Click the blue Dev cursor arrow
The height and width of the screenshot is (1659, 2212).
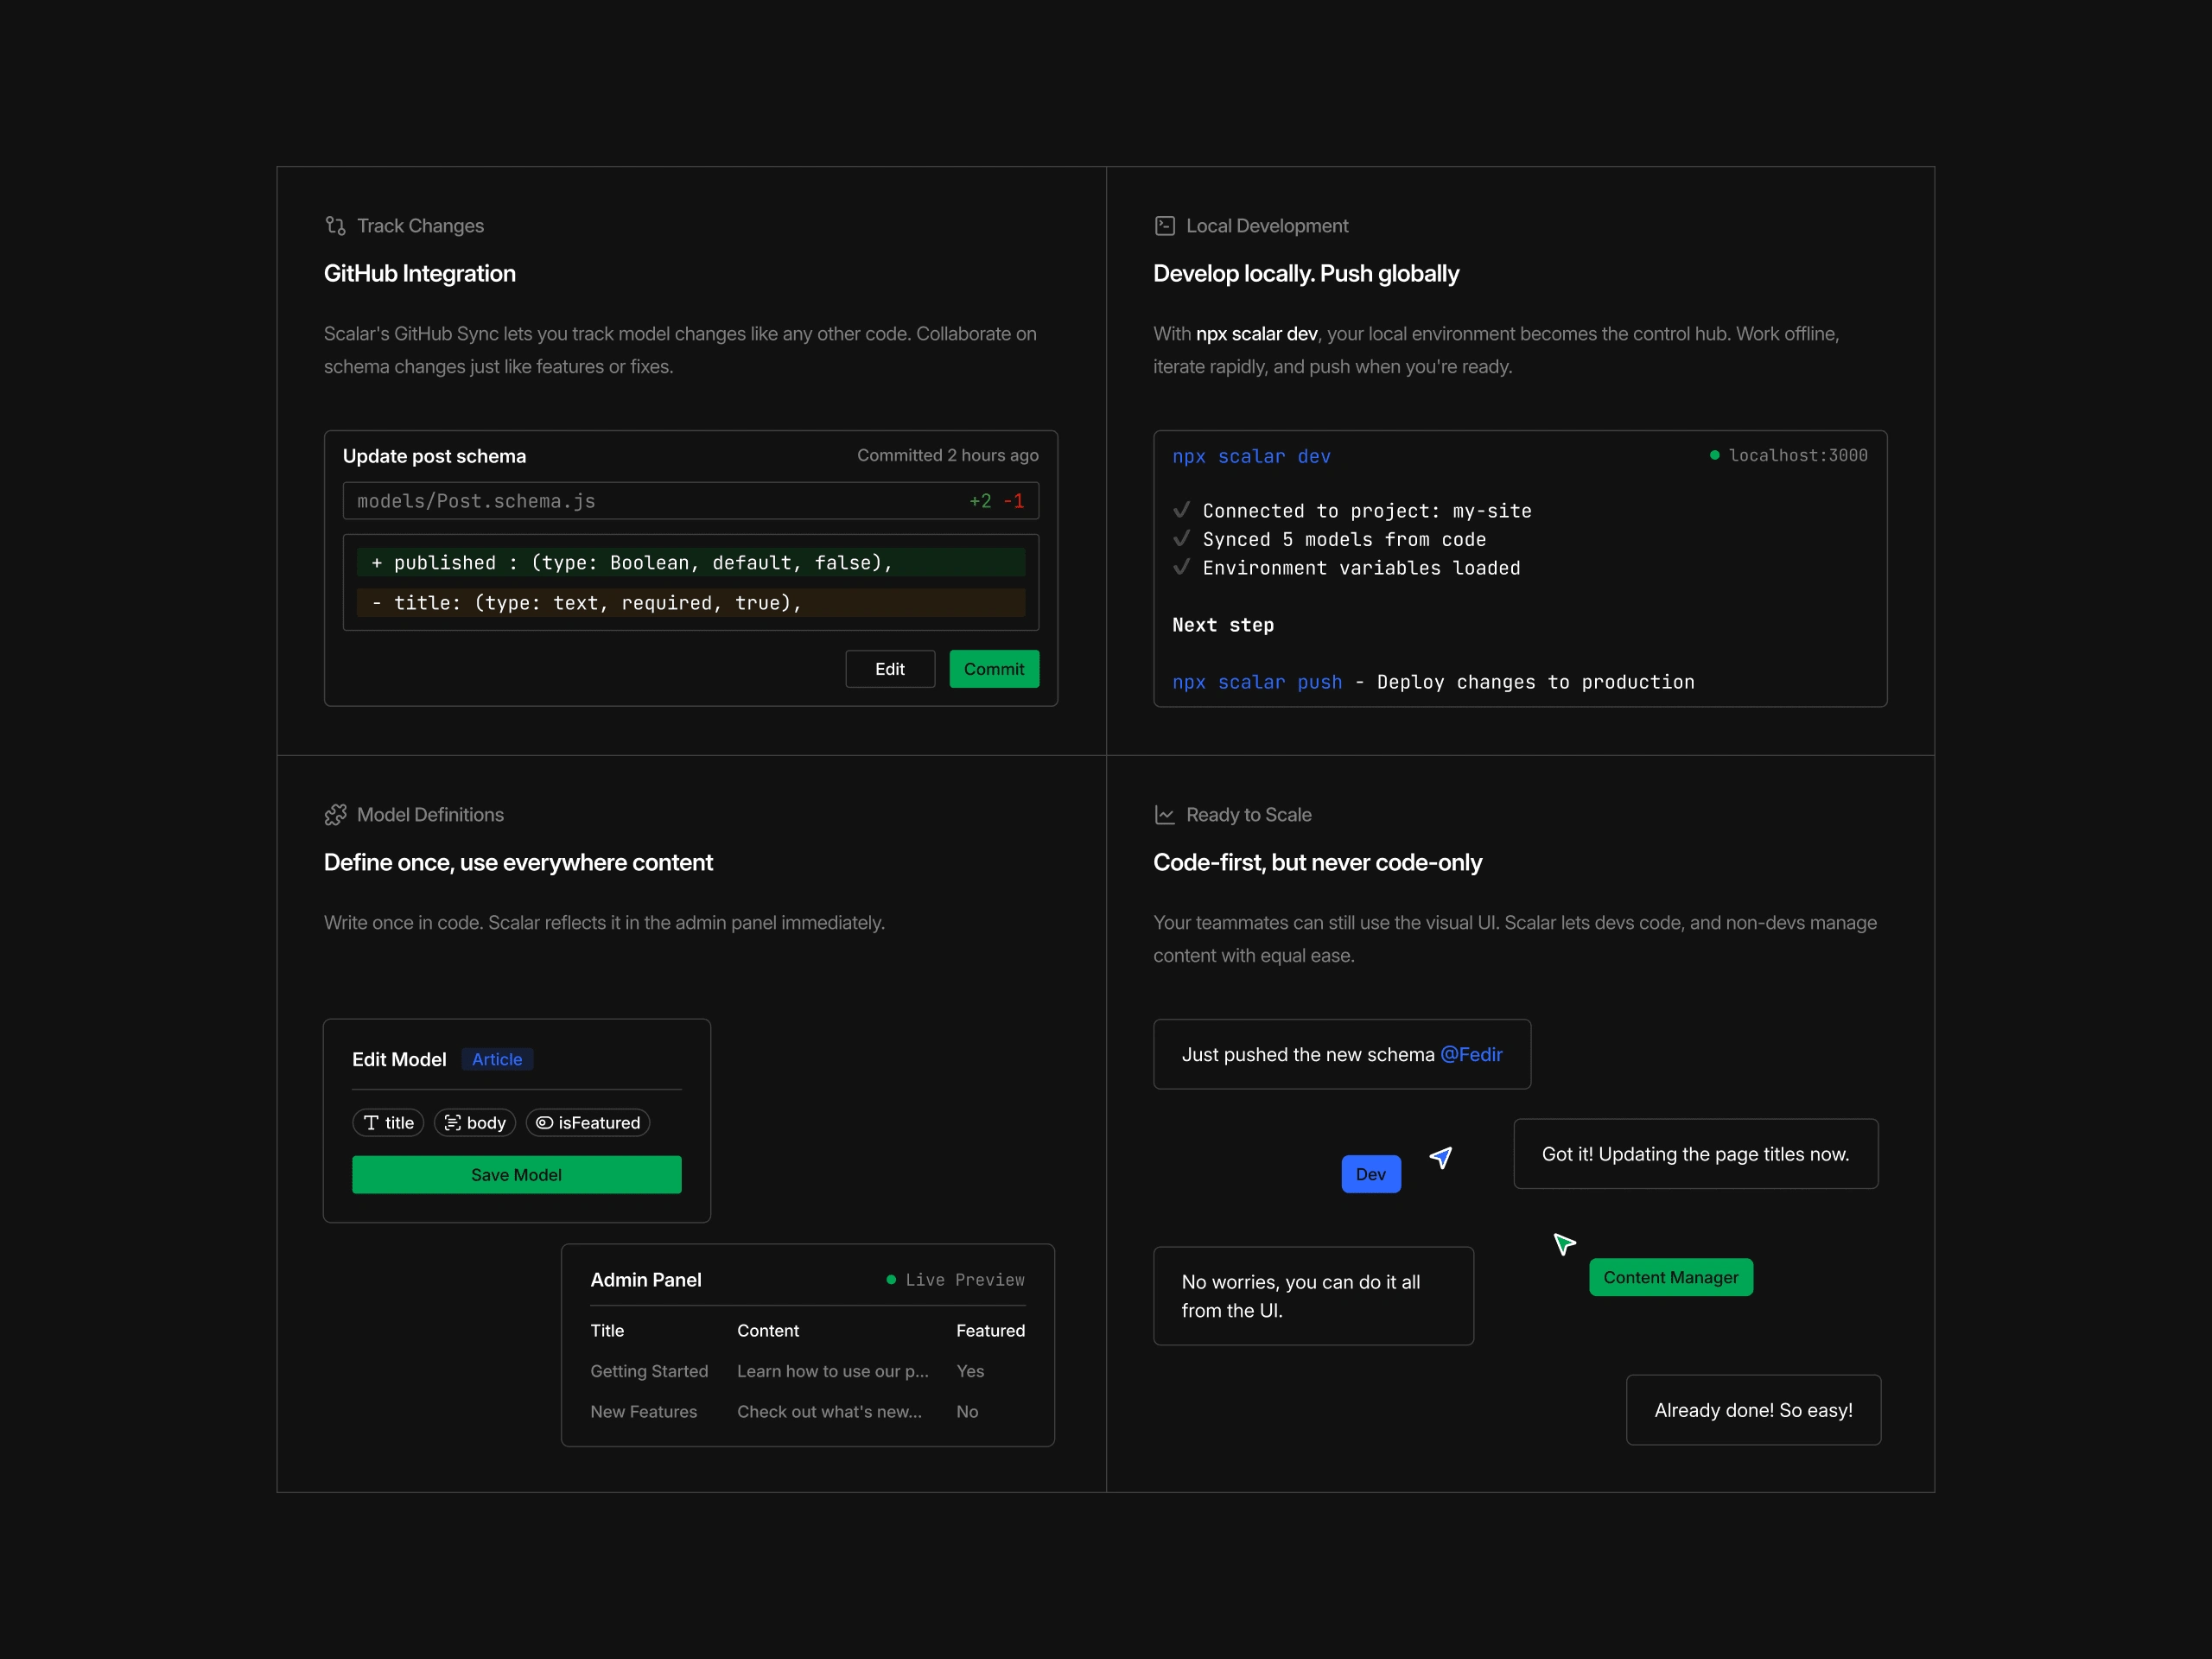click(1441, 1157)
